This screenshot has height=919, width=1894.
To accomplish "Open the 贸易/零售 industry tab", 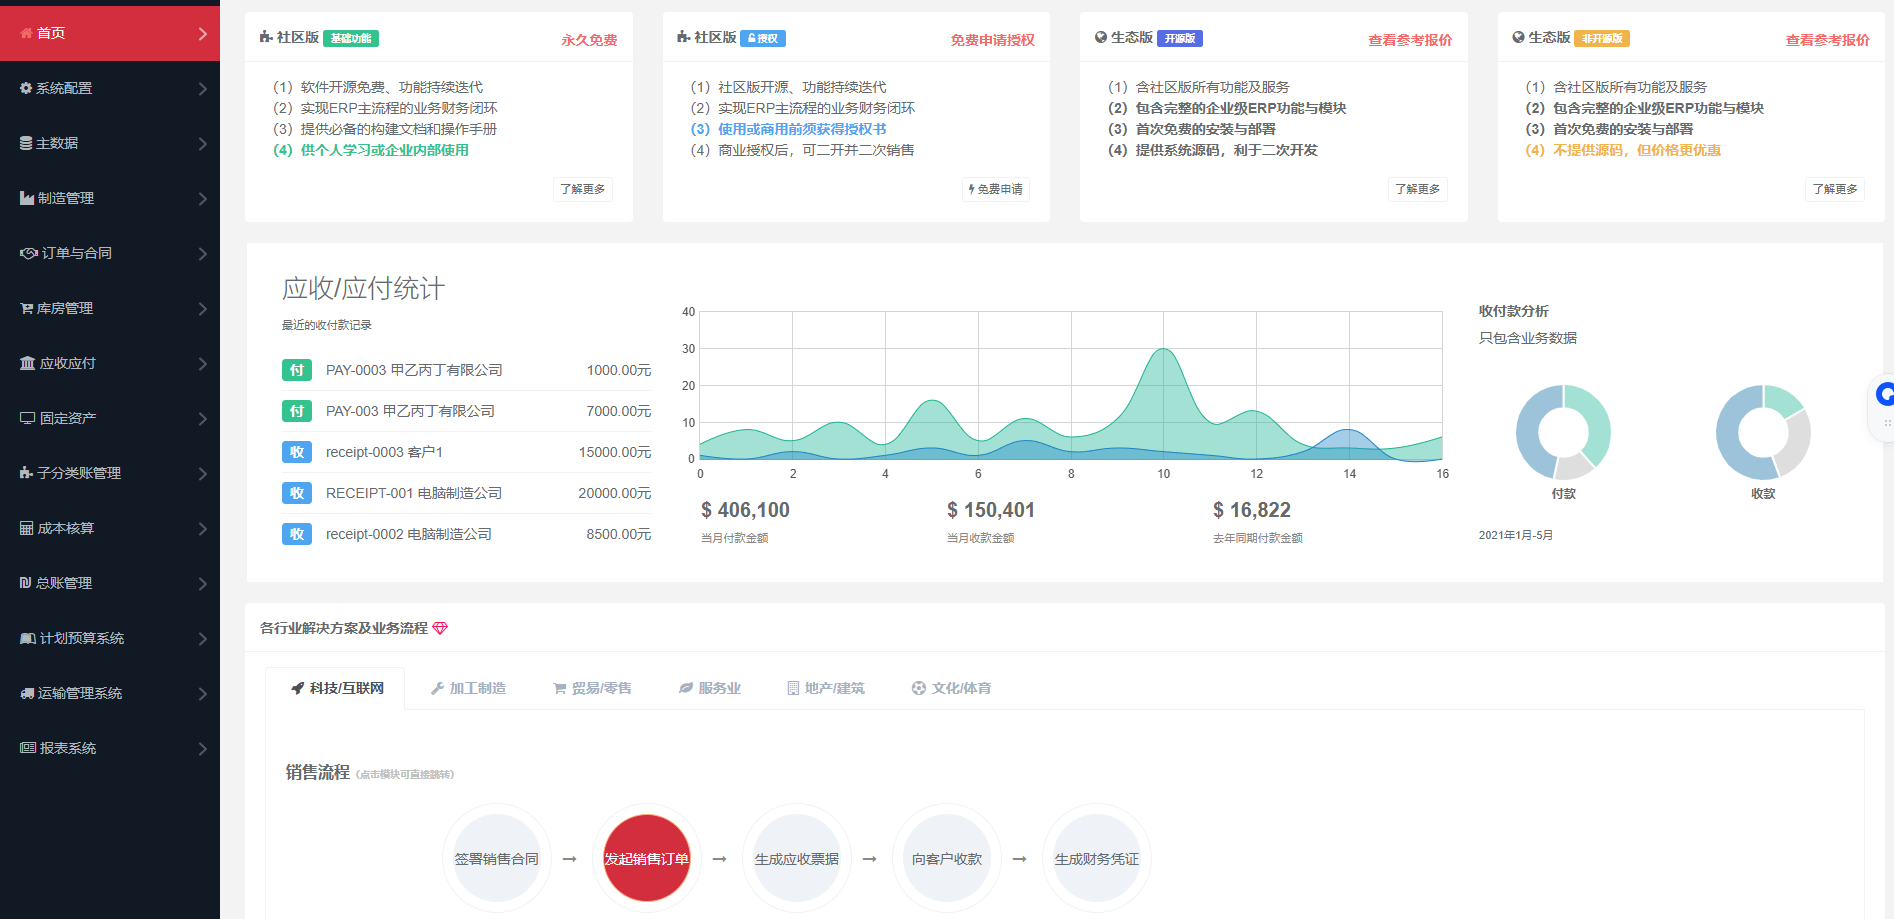I will [592, 688].
